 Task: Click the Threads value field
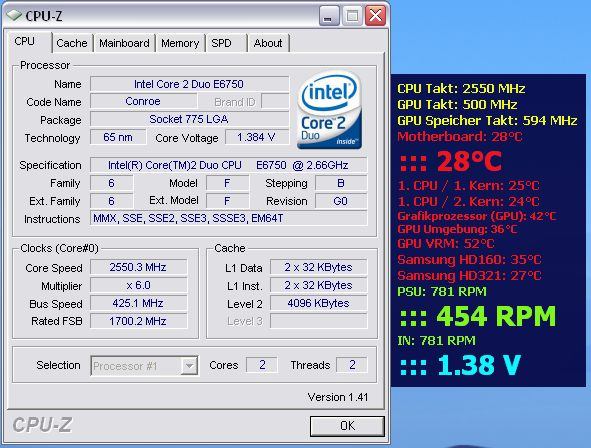click(x=352, y=365)
